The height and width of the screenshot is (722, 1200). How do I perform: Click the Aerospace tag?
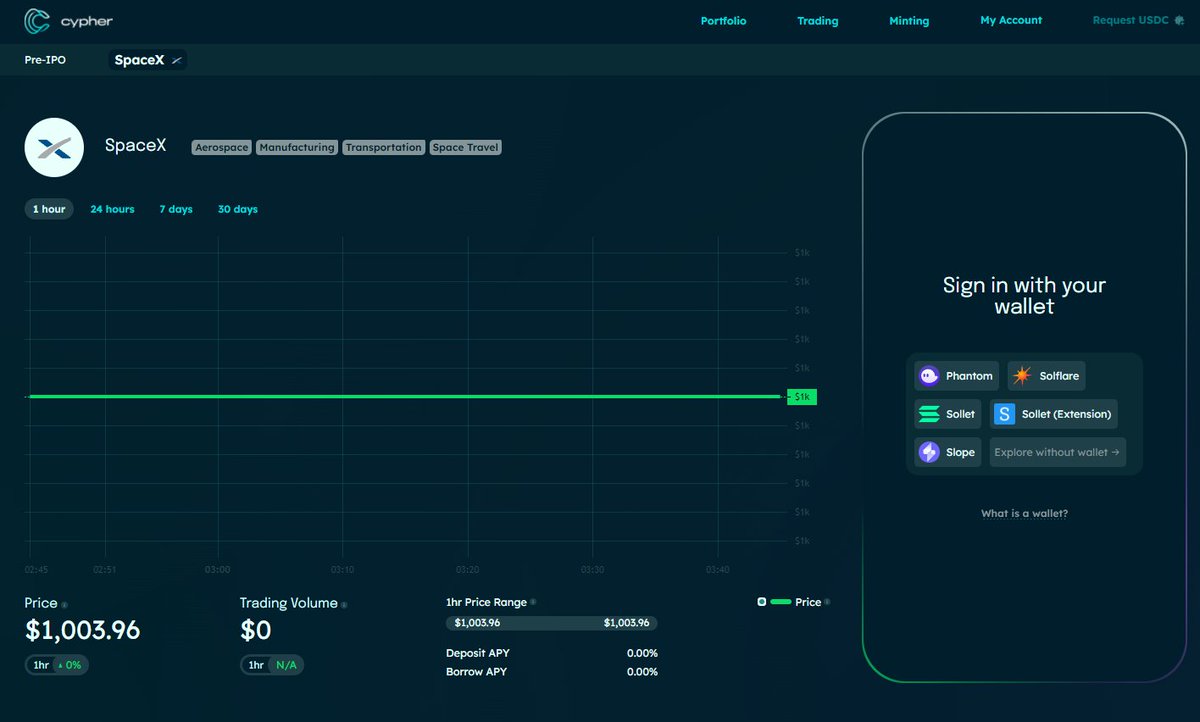coord(222,147)
